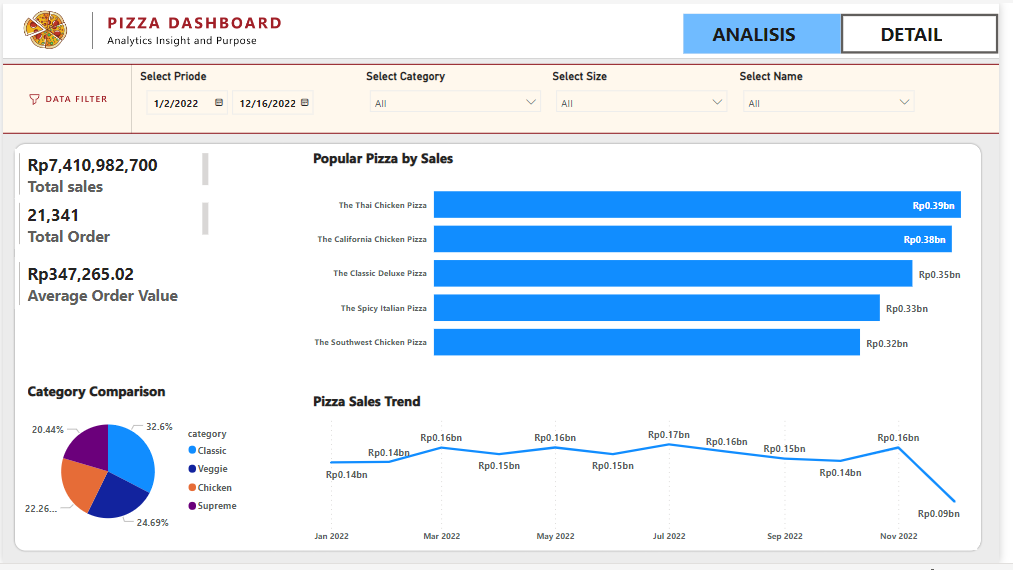Select the Spicy Italian Pizza bar

(x=656, y=308)
